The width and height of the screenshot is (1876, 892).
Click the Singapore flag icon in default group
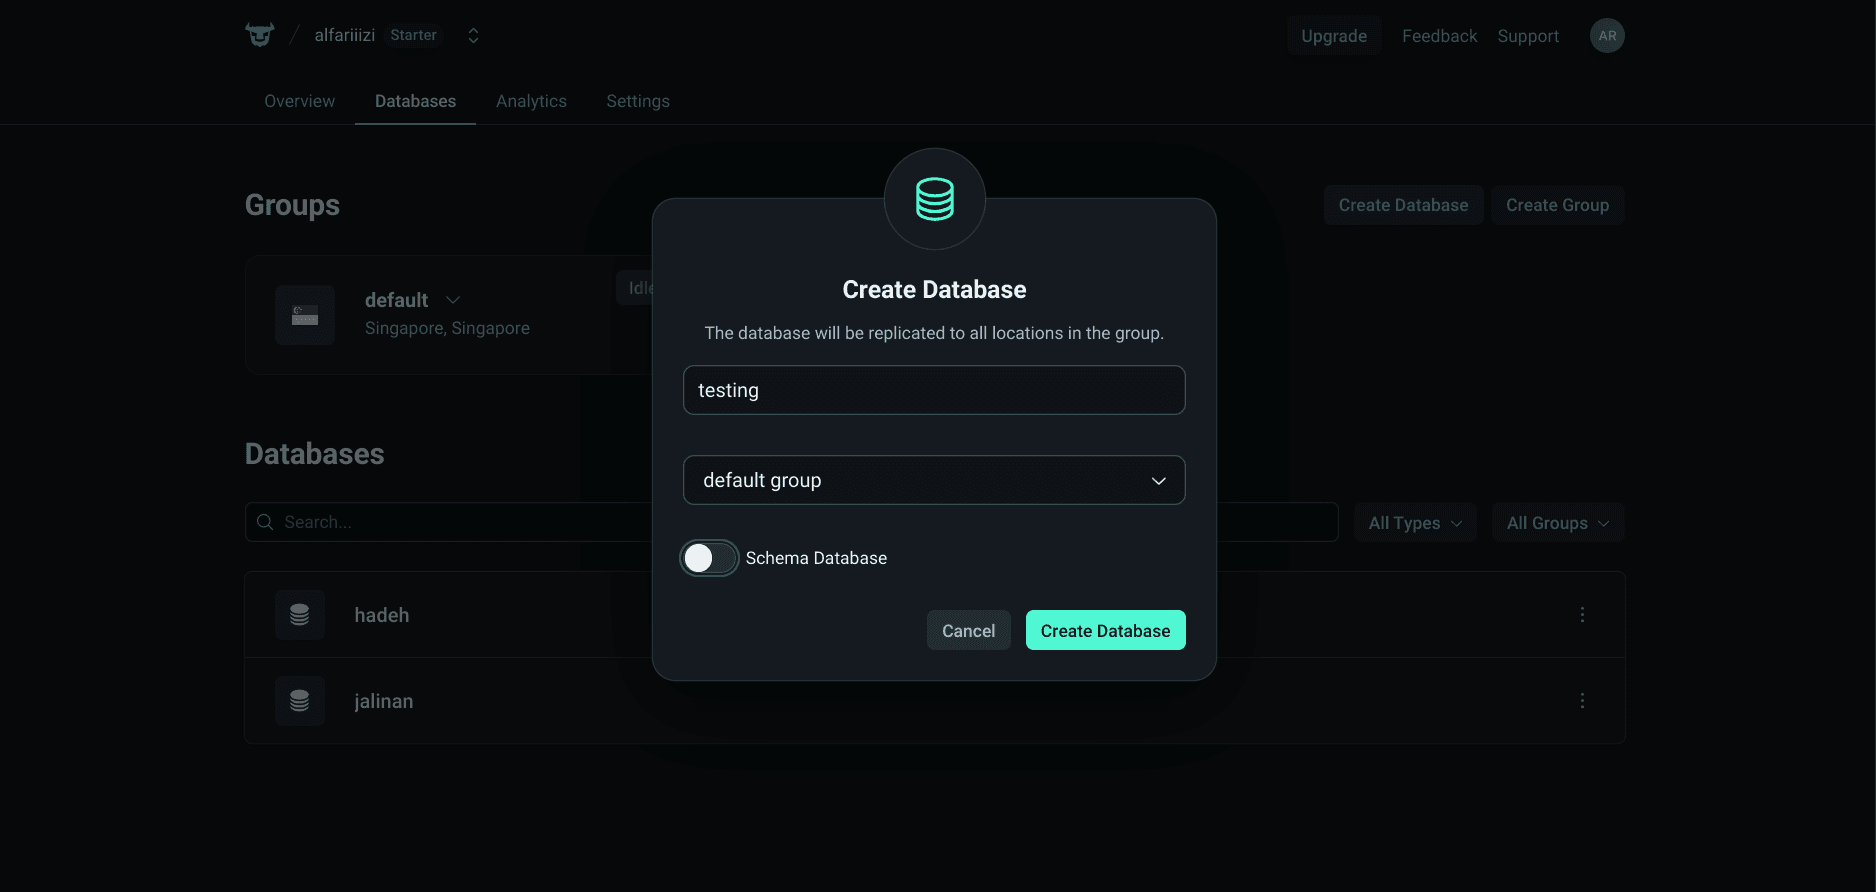[x=305, y=315]
